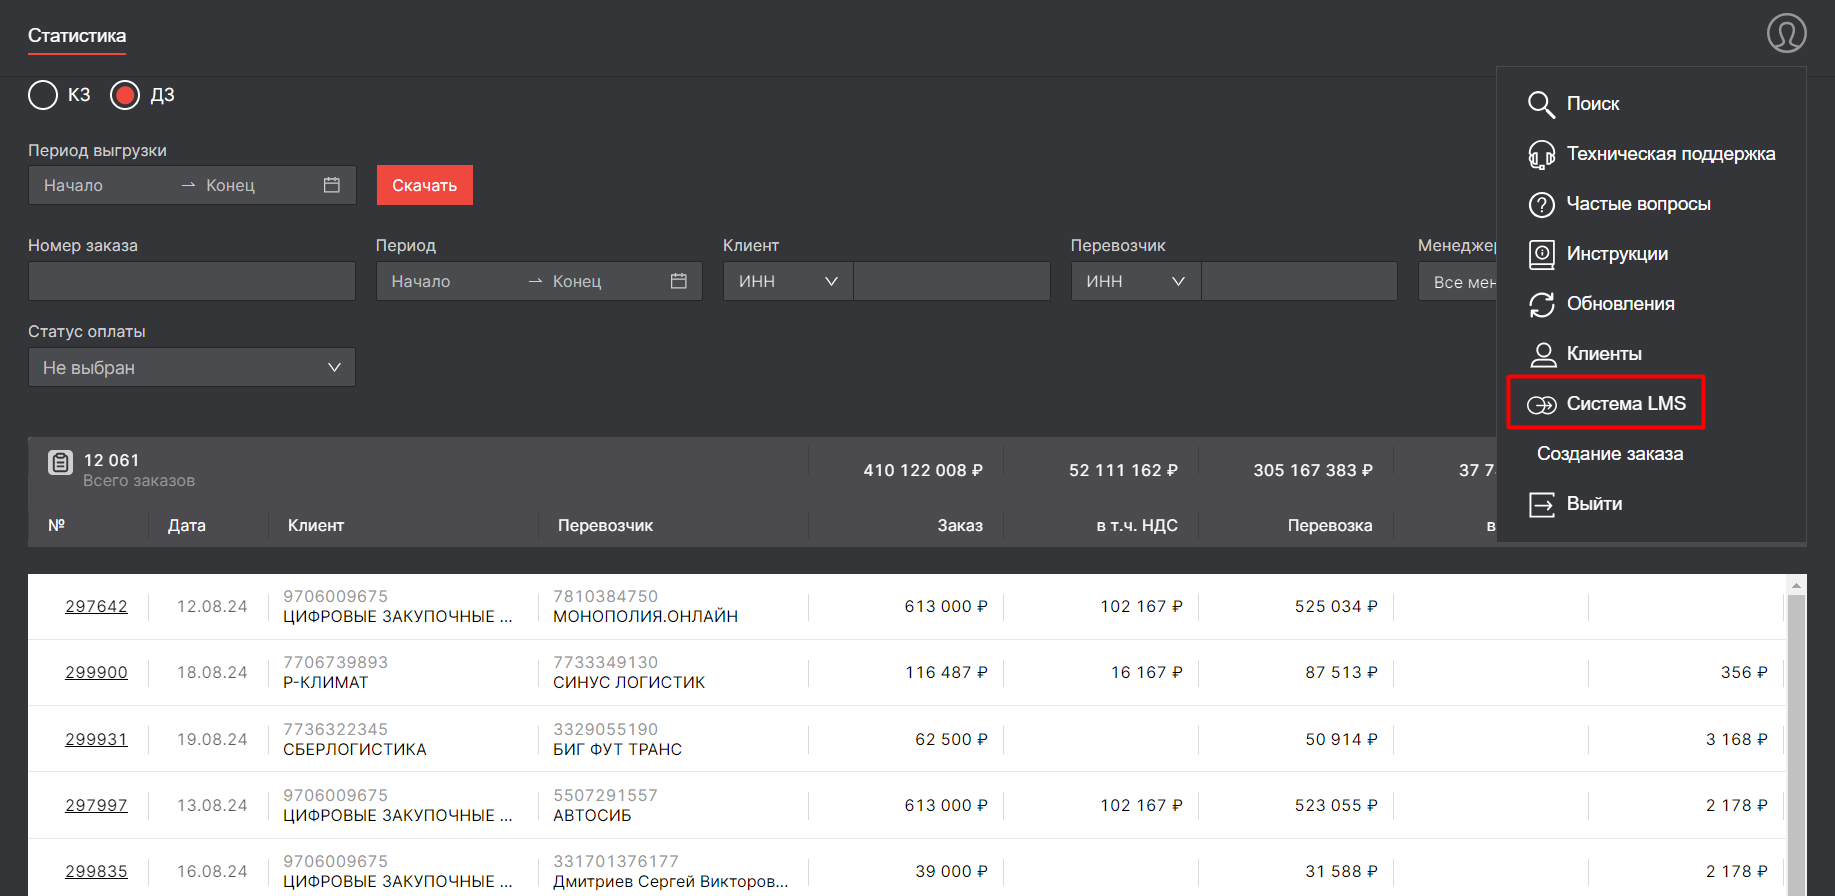Open Клиенты menu item
Viewport: 1835px width, 896px height.
click(x=1604, y=354)
